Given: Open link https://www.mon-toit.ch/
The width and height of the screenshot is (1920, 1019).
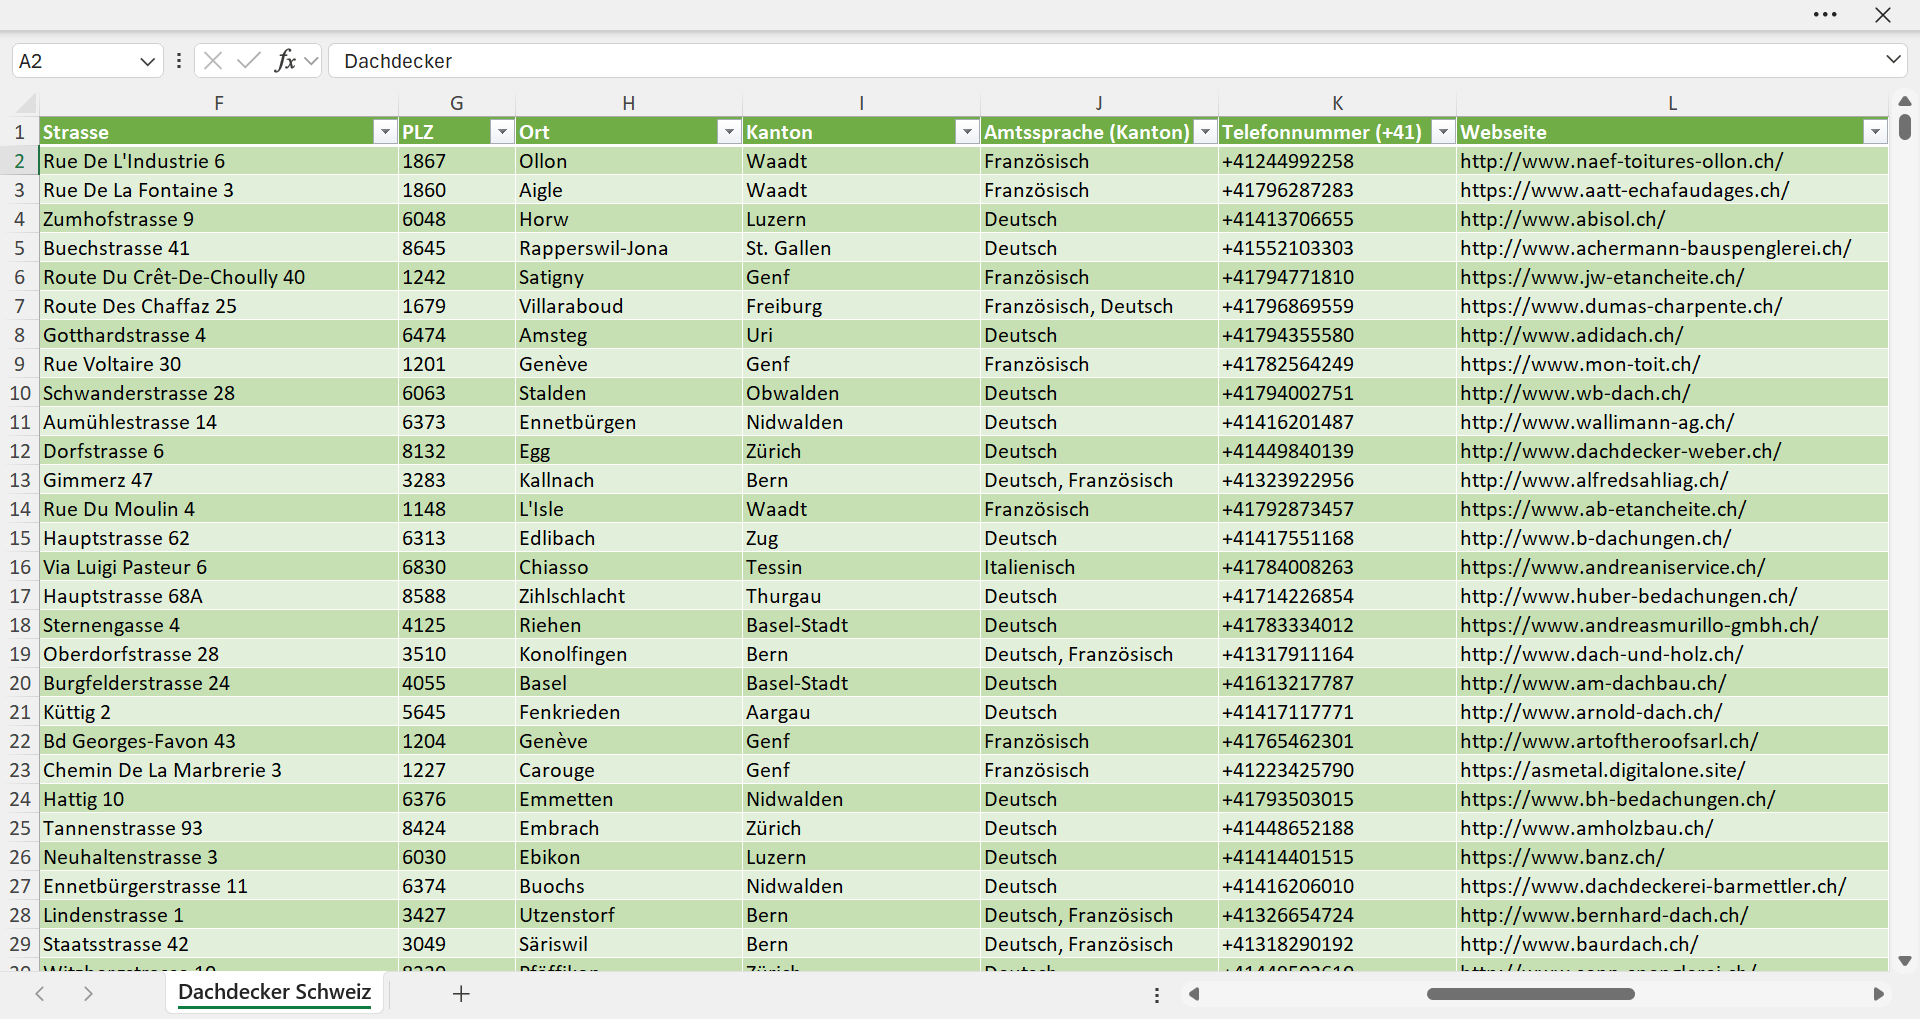Looking at the screenshot, I should pos(1580,364).
